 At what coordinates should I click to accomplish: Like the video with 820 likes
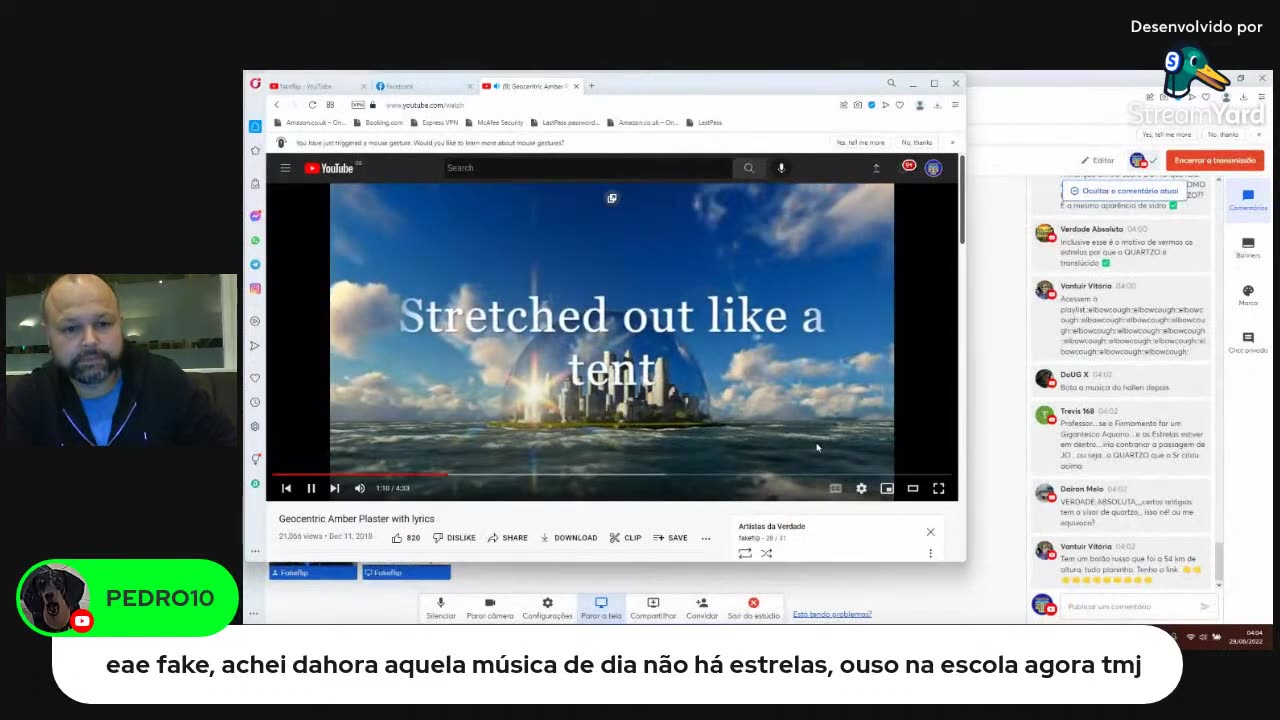(x=406, y=538)
